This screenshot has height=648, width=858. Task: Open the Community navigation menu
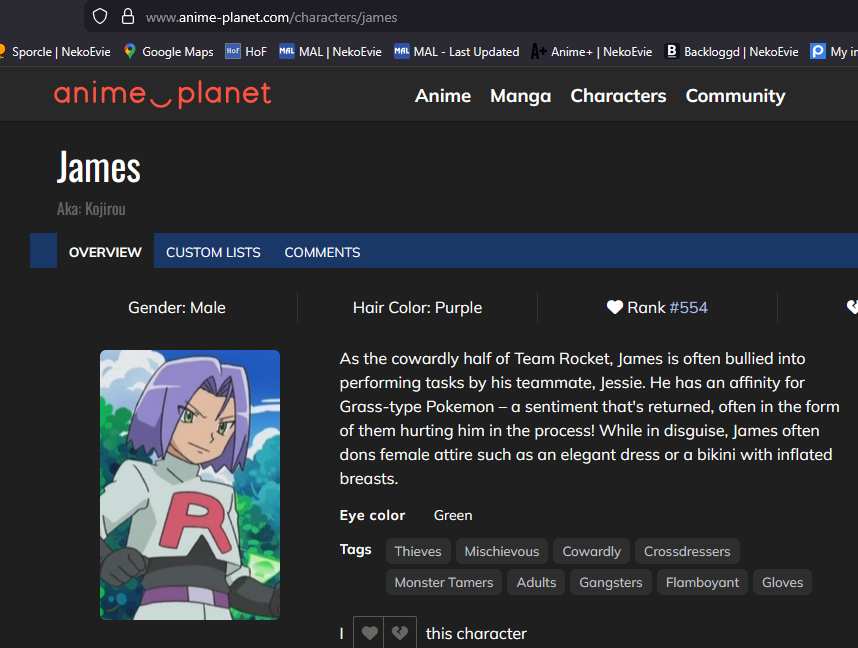pos(735,96)
